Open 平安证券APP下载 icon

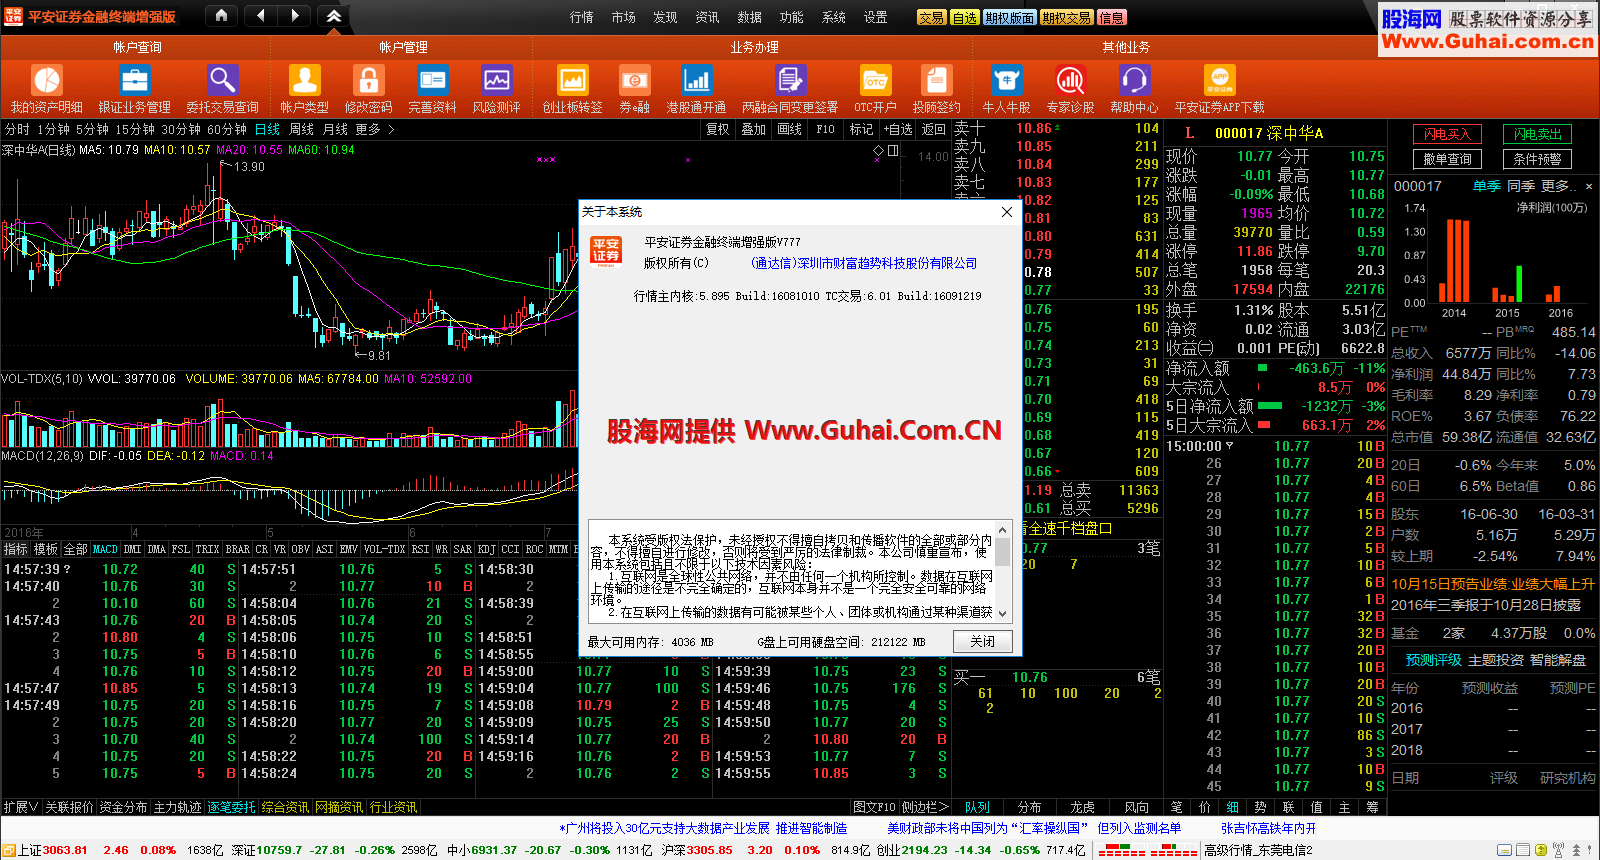tap(1219, 81)
